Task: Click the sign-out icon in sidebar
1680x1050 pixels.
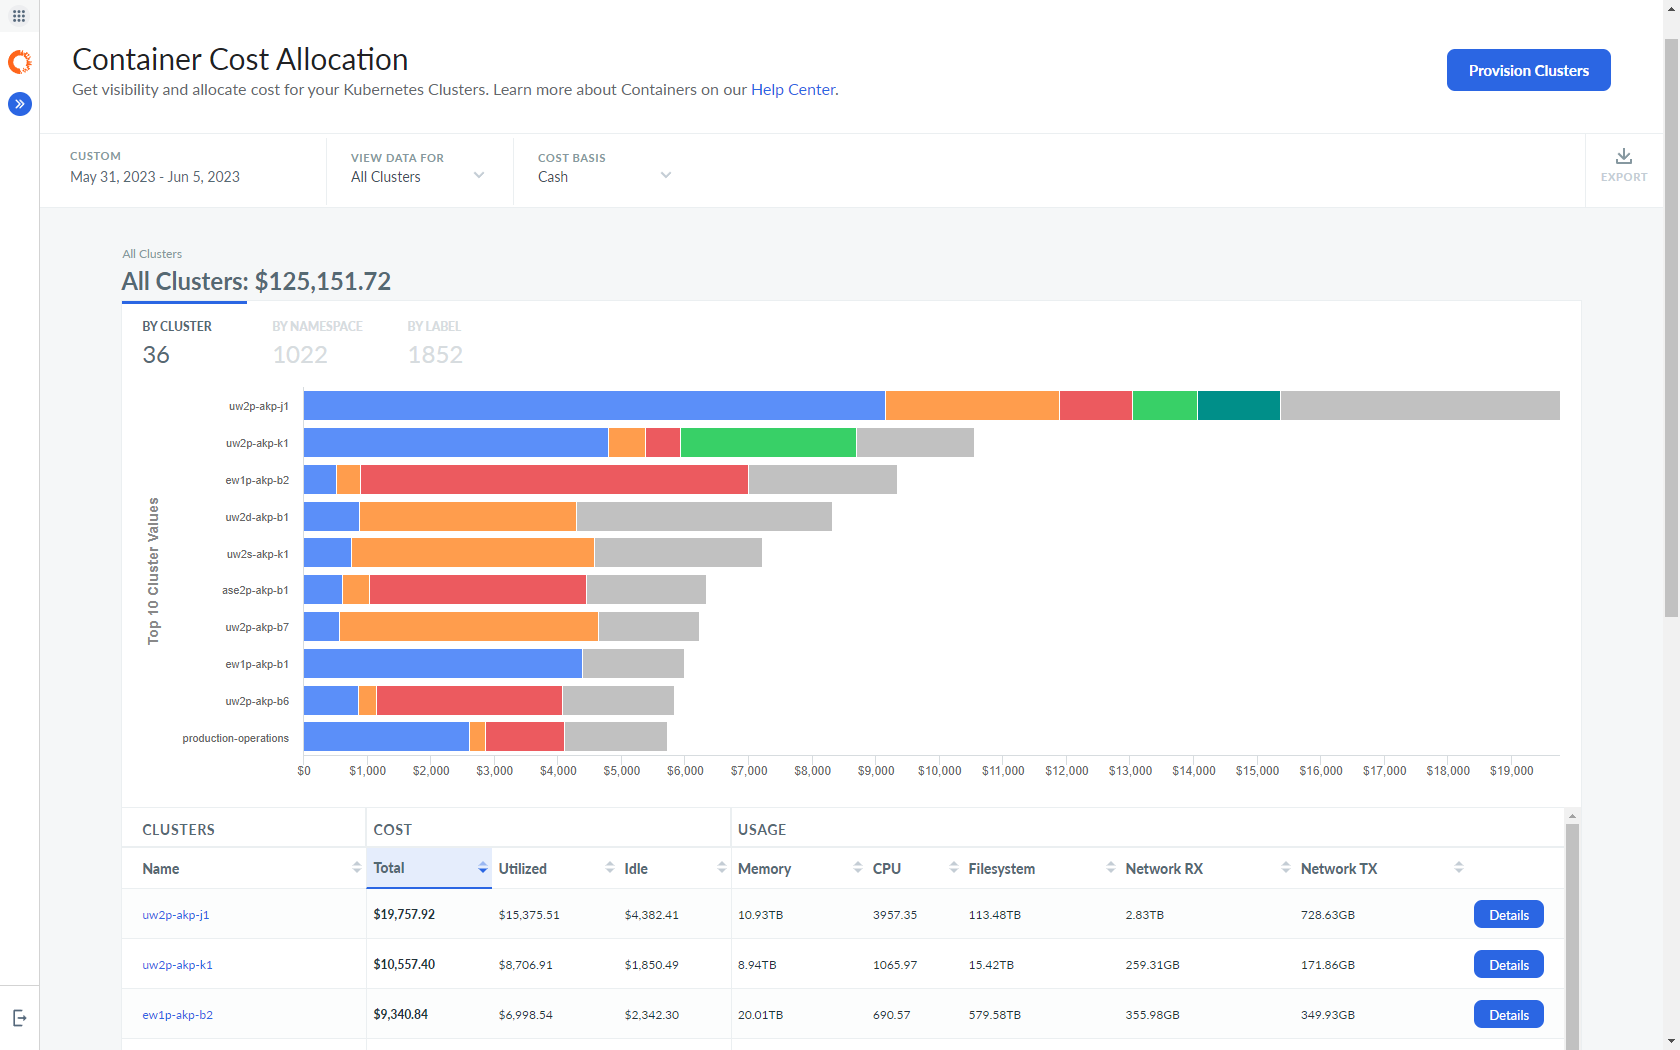Action: pos(19,1018)
